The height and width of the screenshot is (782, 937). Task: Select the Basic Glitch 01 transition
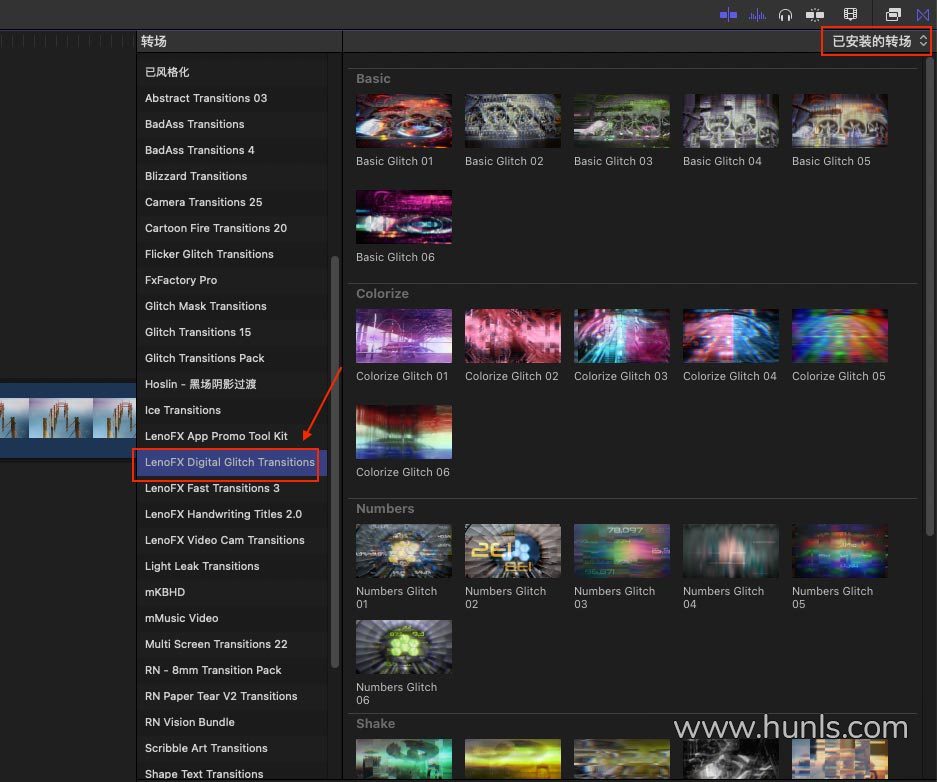pyautogui.click(x=404, y=122)
